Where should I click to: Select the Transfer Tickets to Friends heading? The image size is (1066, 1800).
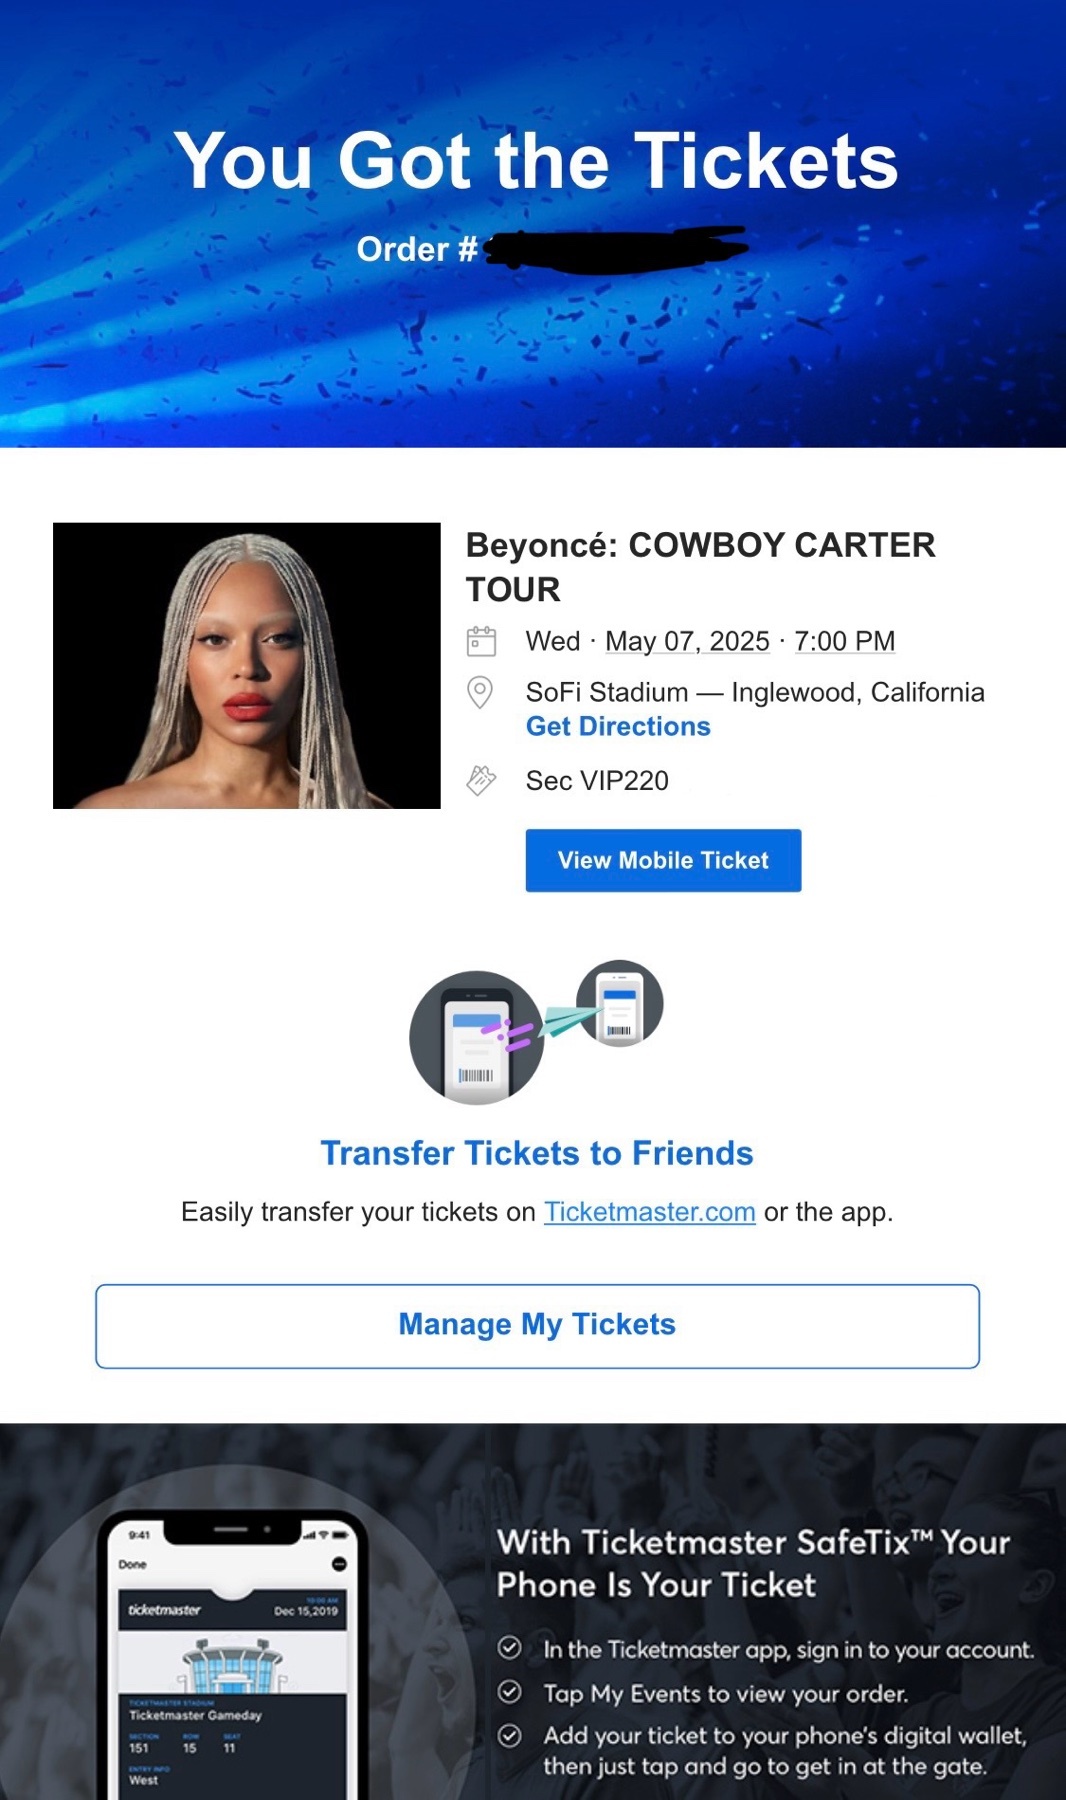coord(537,1153)
